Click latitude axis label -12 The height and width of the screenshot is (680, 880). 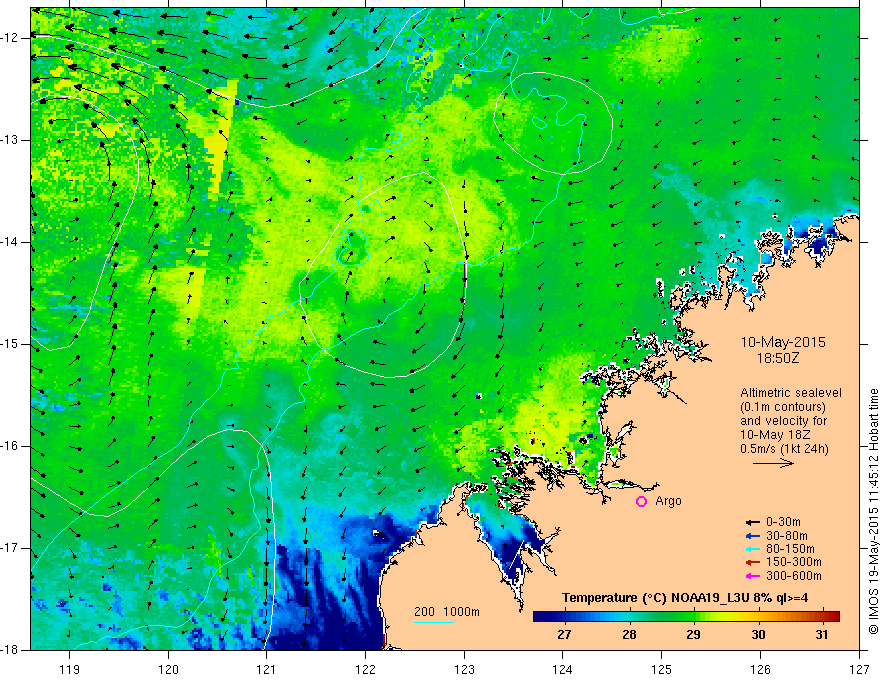click(11, 38)
